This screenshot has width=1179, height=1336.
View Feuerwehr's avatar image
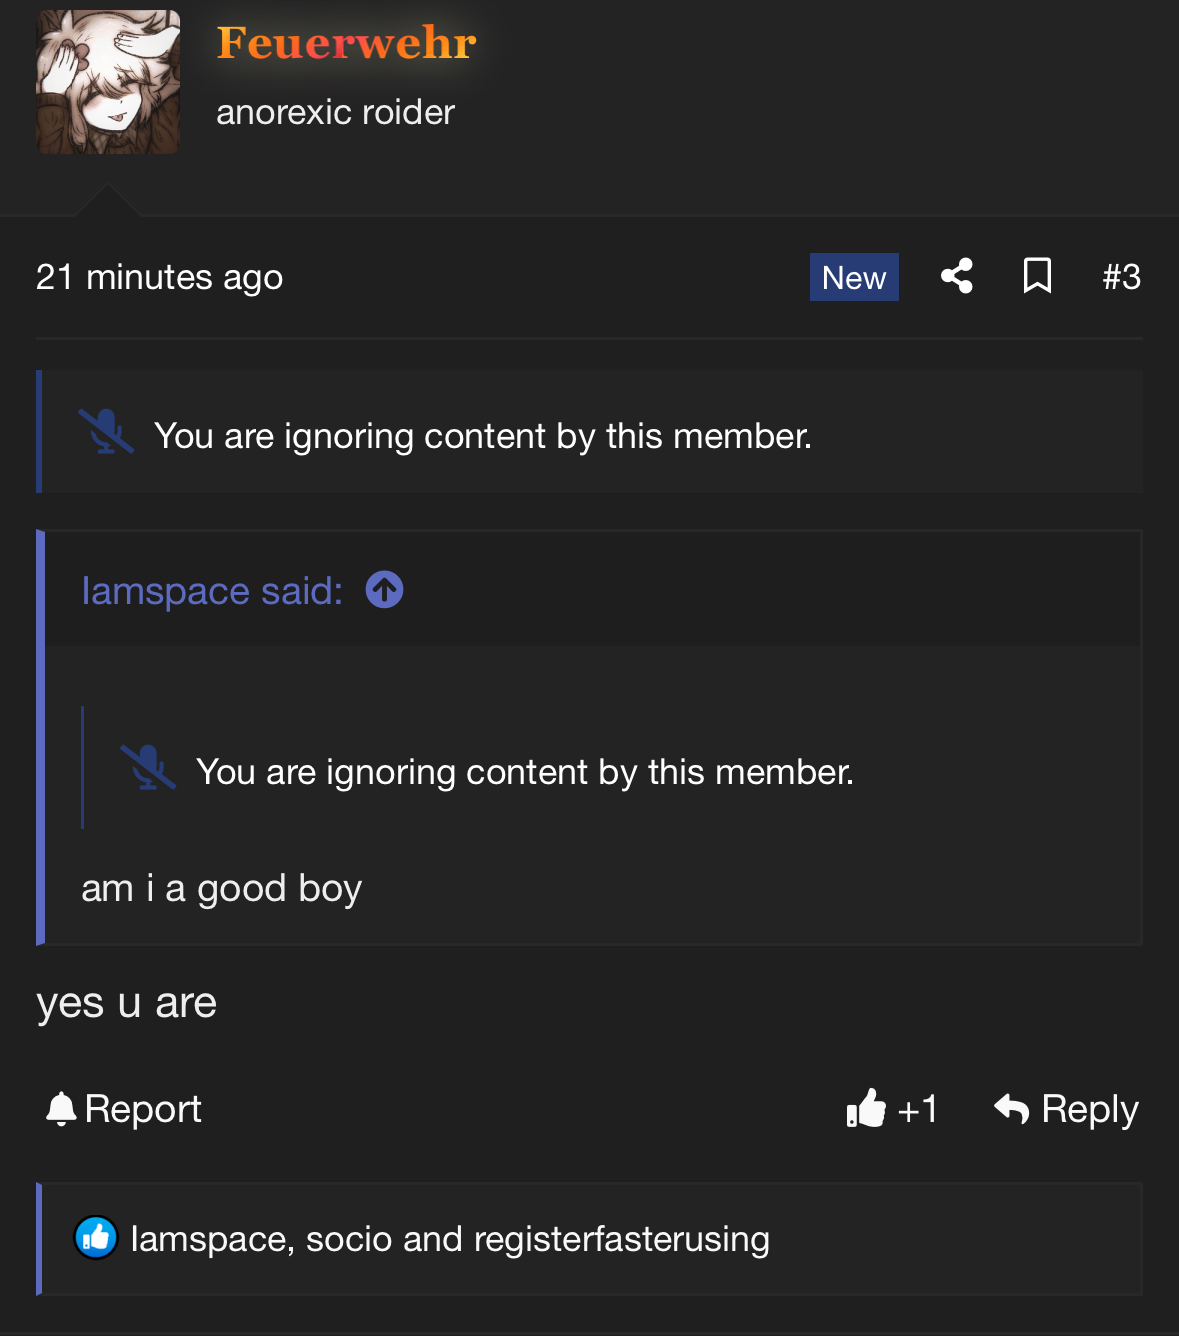[108, 82]
